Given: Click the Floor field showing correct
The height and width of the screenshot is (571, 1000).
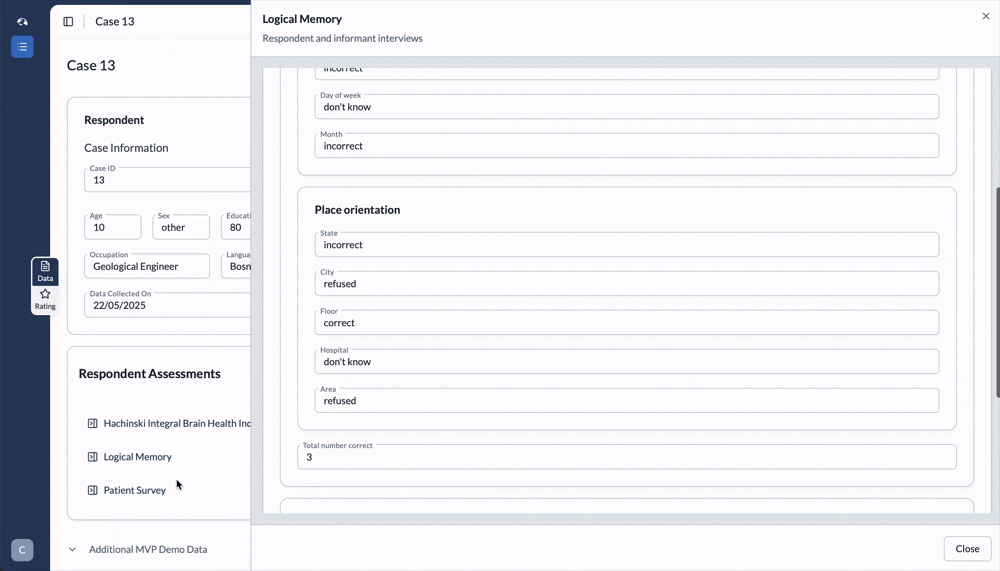Looking at the screenshot, I should 626,322.
